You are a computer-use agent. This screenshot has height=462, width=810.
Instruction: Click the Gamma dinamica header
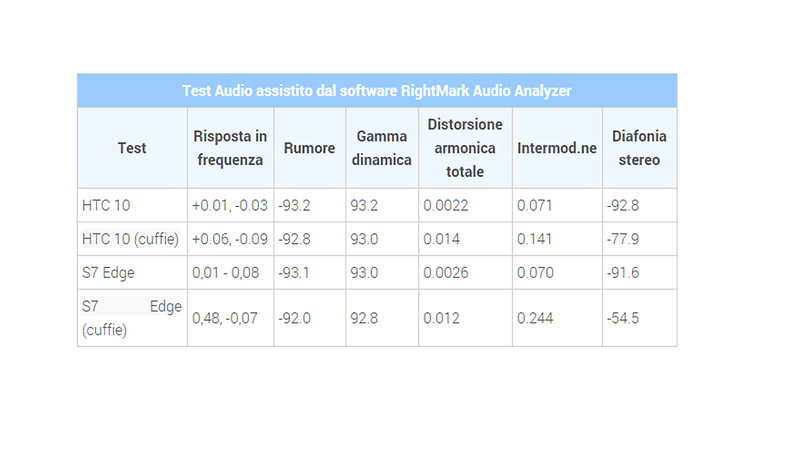(381, 148)
